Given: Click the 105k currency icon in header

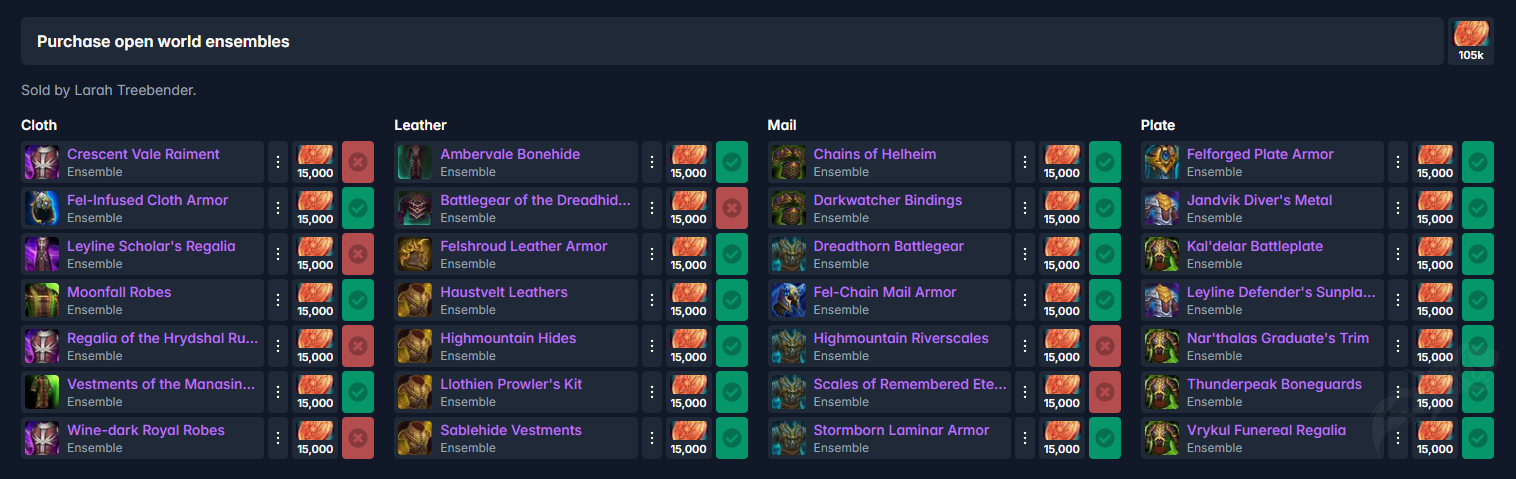Looking at the screenshot, I should 1471,36.
